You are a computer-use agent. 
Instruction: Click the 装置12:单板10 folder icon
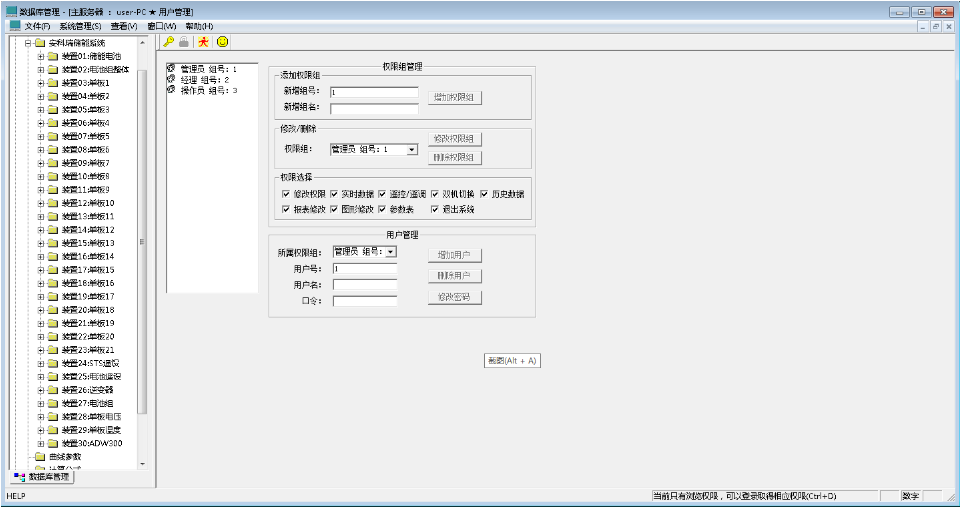click(x=53, y=203)
